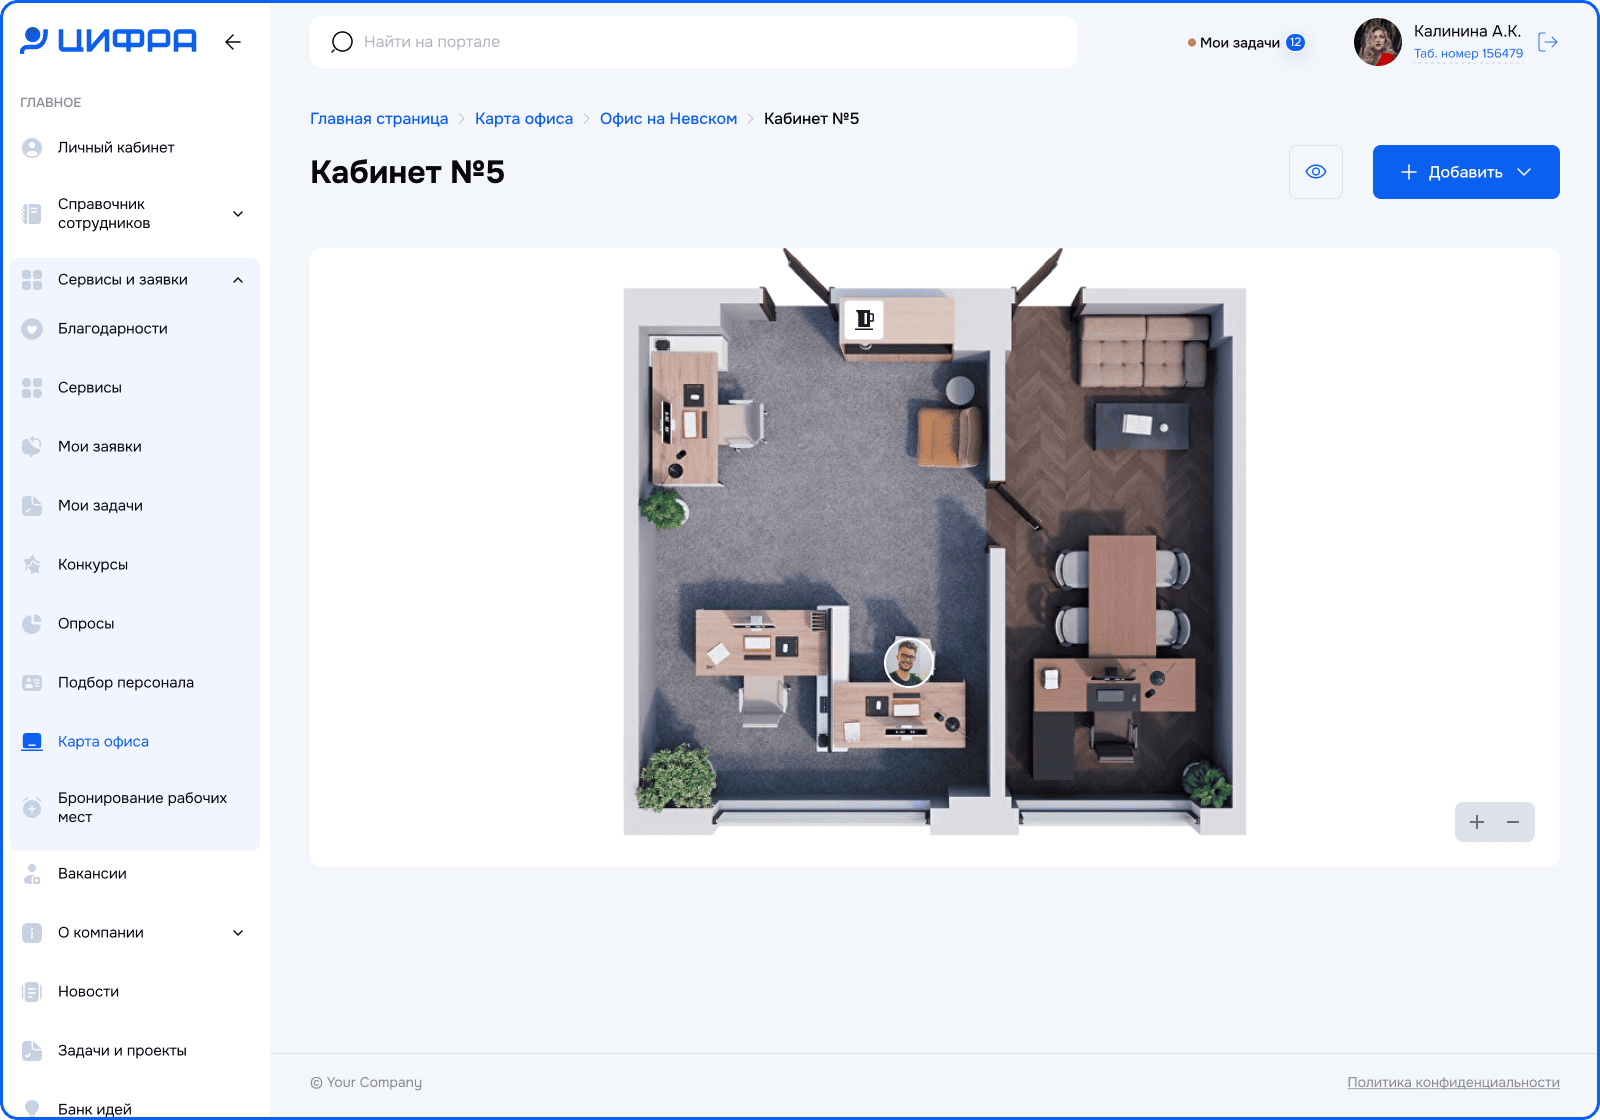Click the logout icon next to profile
The height and width of the screenshot is (1120, 1600).
coord(1547,42)
